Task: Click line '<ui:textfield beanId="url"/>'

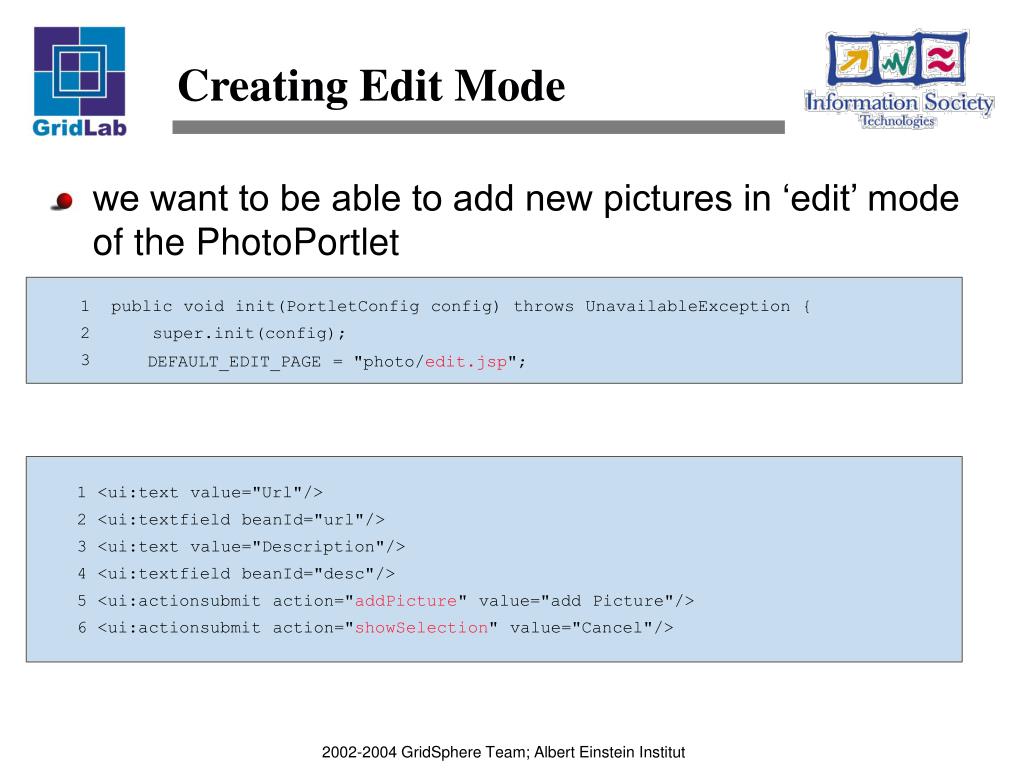Action: click(241, 520)
